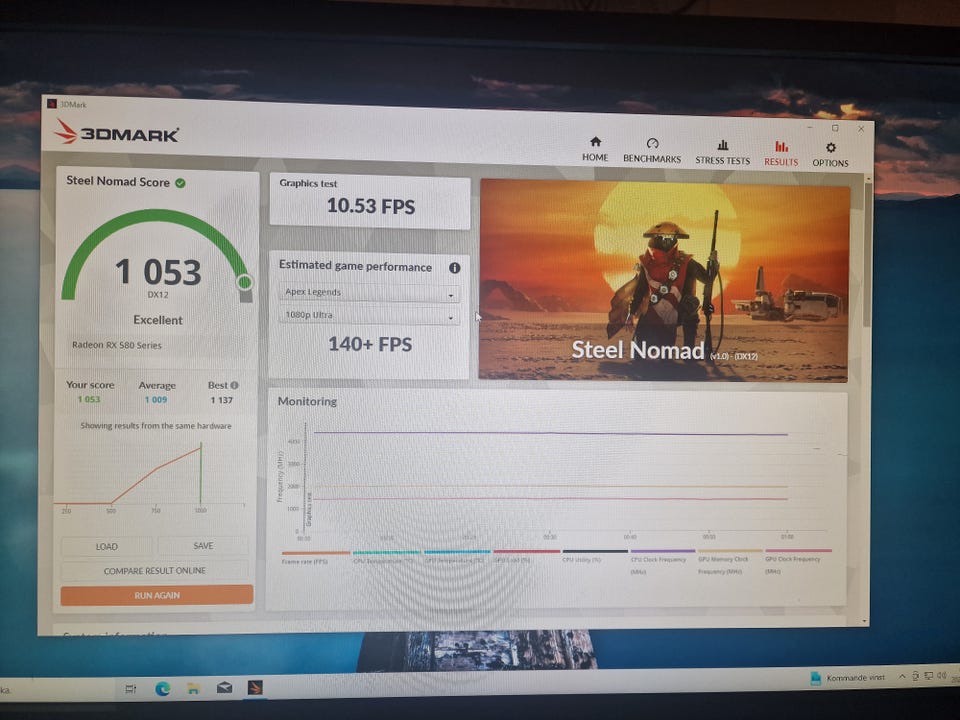Click the estimated game performance info icon

pyautogui.click(x=454, y=268)
